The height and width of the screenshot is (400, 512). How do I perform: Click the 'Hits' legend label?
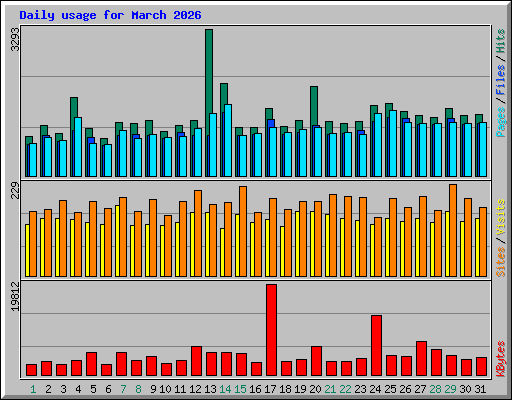[x=501, y=41]
